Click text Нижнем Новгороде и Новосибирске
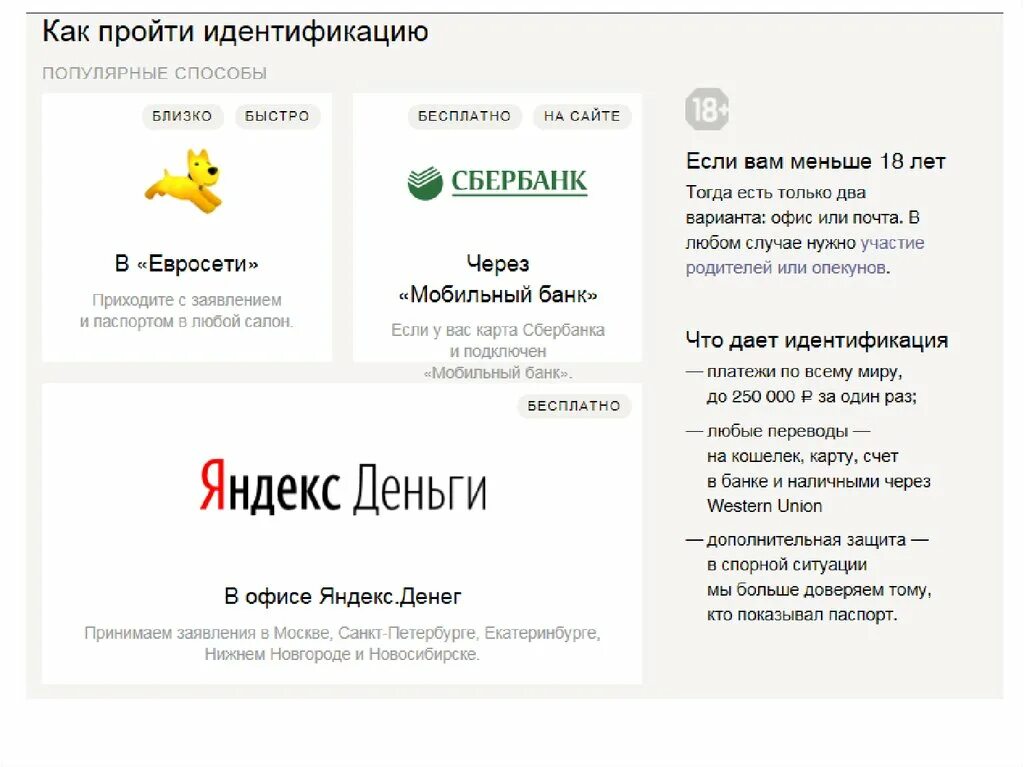Screen dimensions: 1024x767 342,654
